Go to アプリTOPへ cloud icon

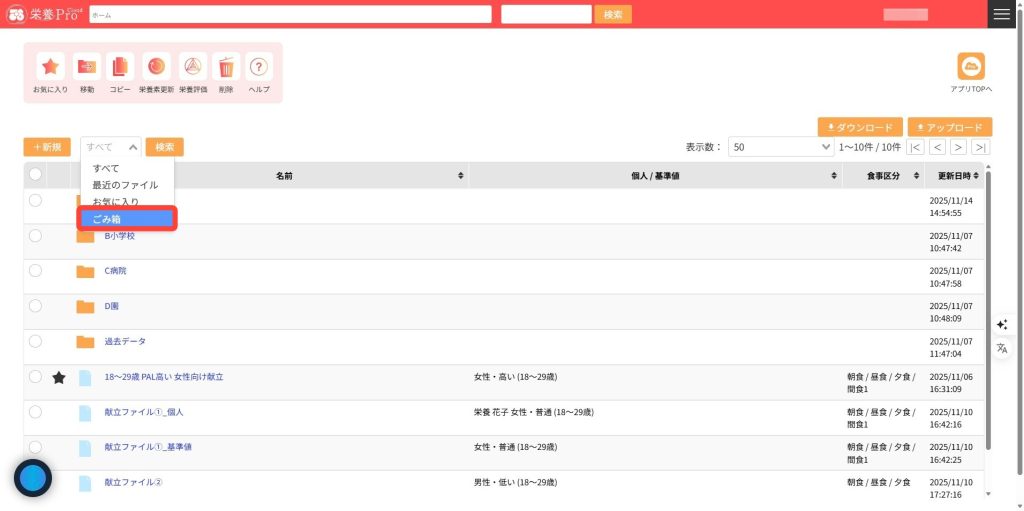coord(971,66)
